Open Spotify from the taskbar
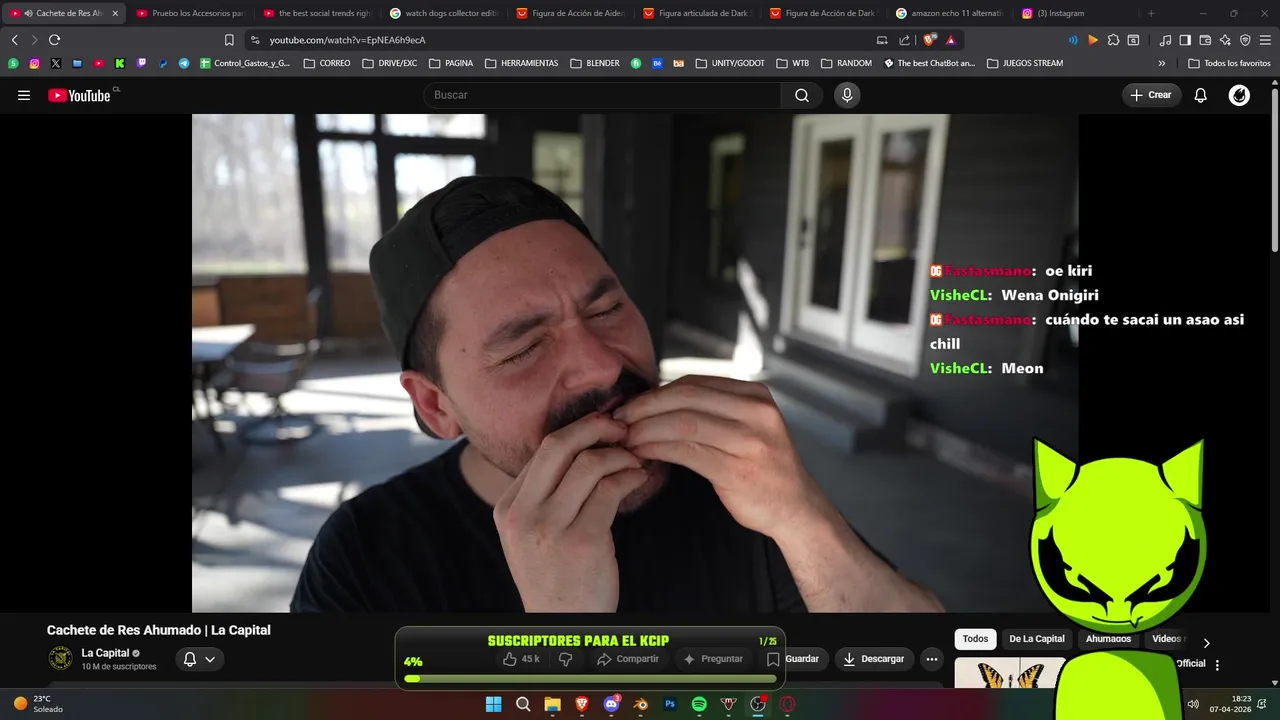1280x720 pixels. coord(699,704)
